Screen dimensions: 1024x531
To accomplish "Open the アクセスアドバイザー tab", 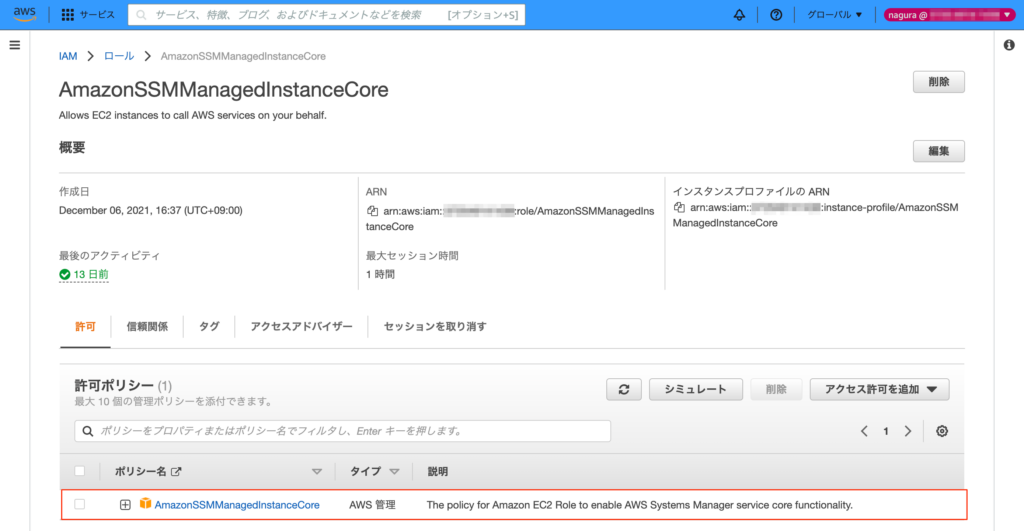I will [x=301, y=327].
